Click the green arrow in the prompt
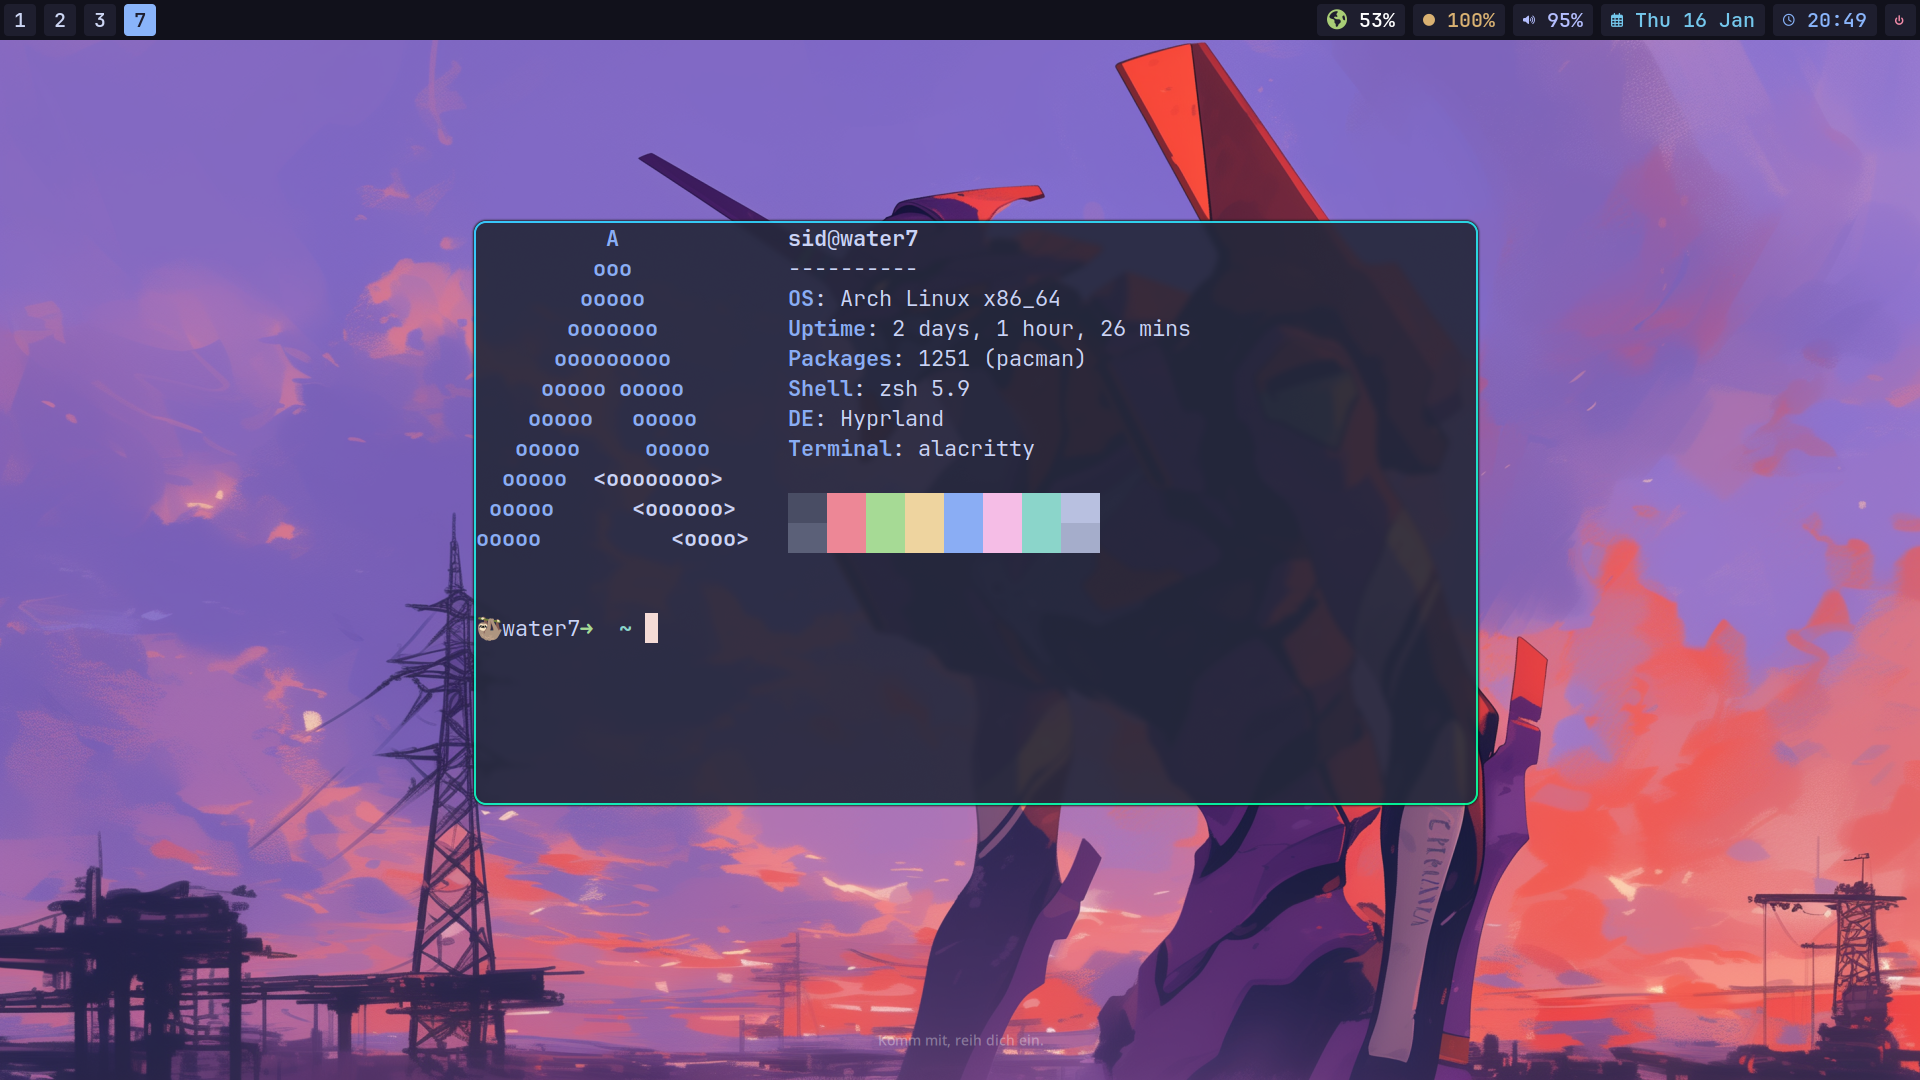 [587, 629]
